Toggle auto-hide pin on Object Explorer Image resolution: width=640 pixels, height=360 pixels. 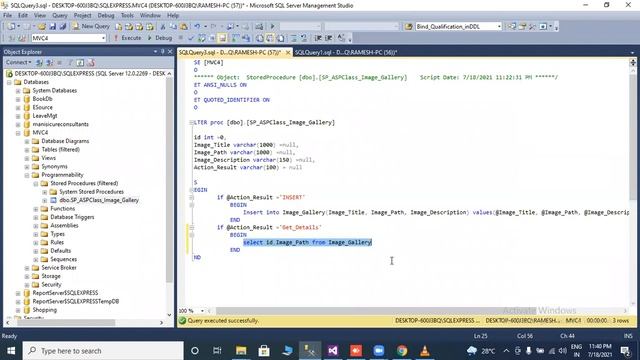point(162,52)
